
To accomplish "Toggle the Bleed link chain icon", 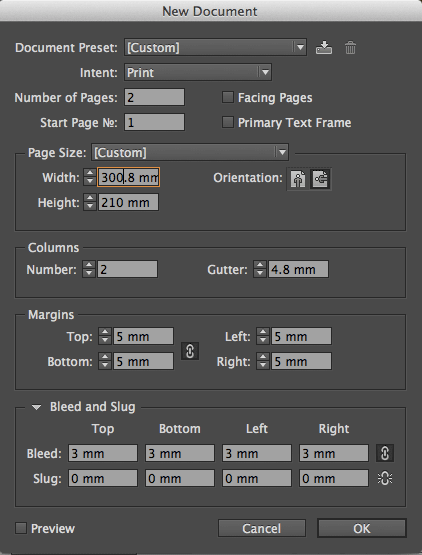I will [385, 453].
